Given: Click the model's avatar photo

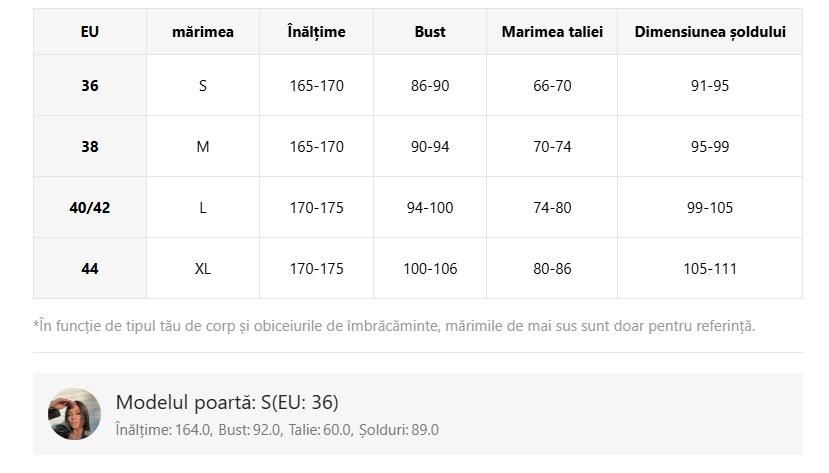Looking at the screenshot, I should click(75, 414).
